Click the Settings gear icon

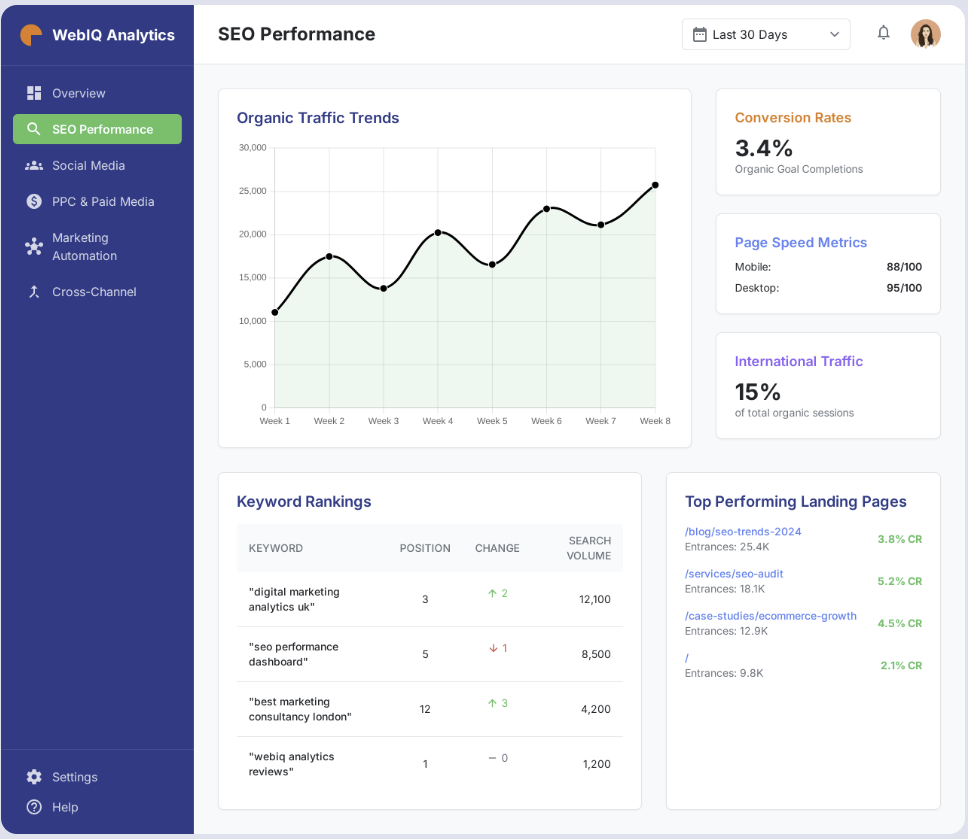[x=34, y=777]
